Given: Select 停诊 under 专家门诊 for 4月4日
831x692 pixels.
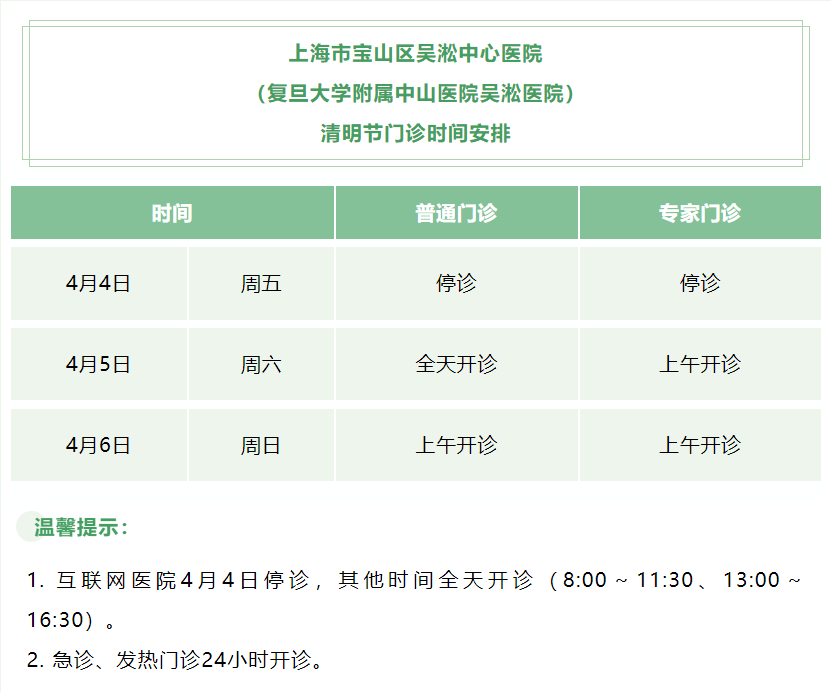Looking at the screenshot, I should click(x=700, y=283).
